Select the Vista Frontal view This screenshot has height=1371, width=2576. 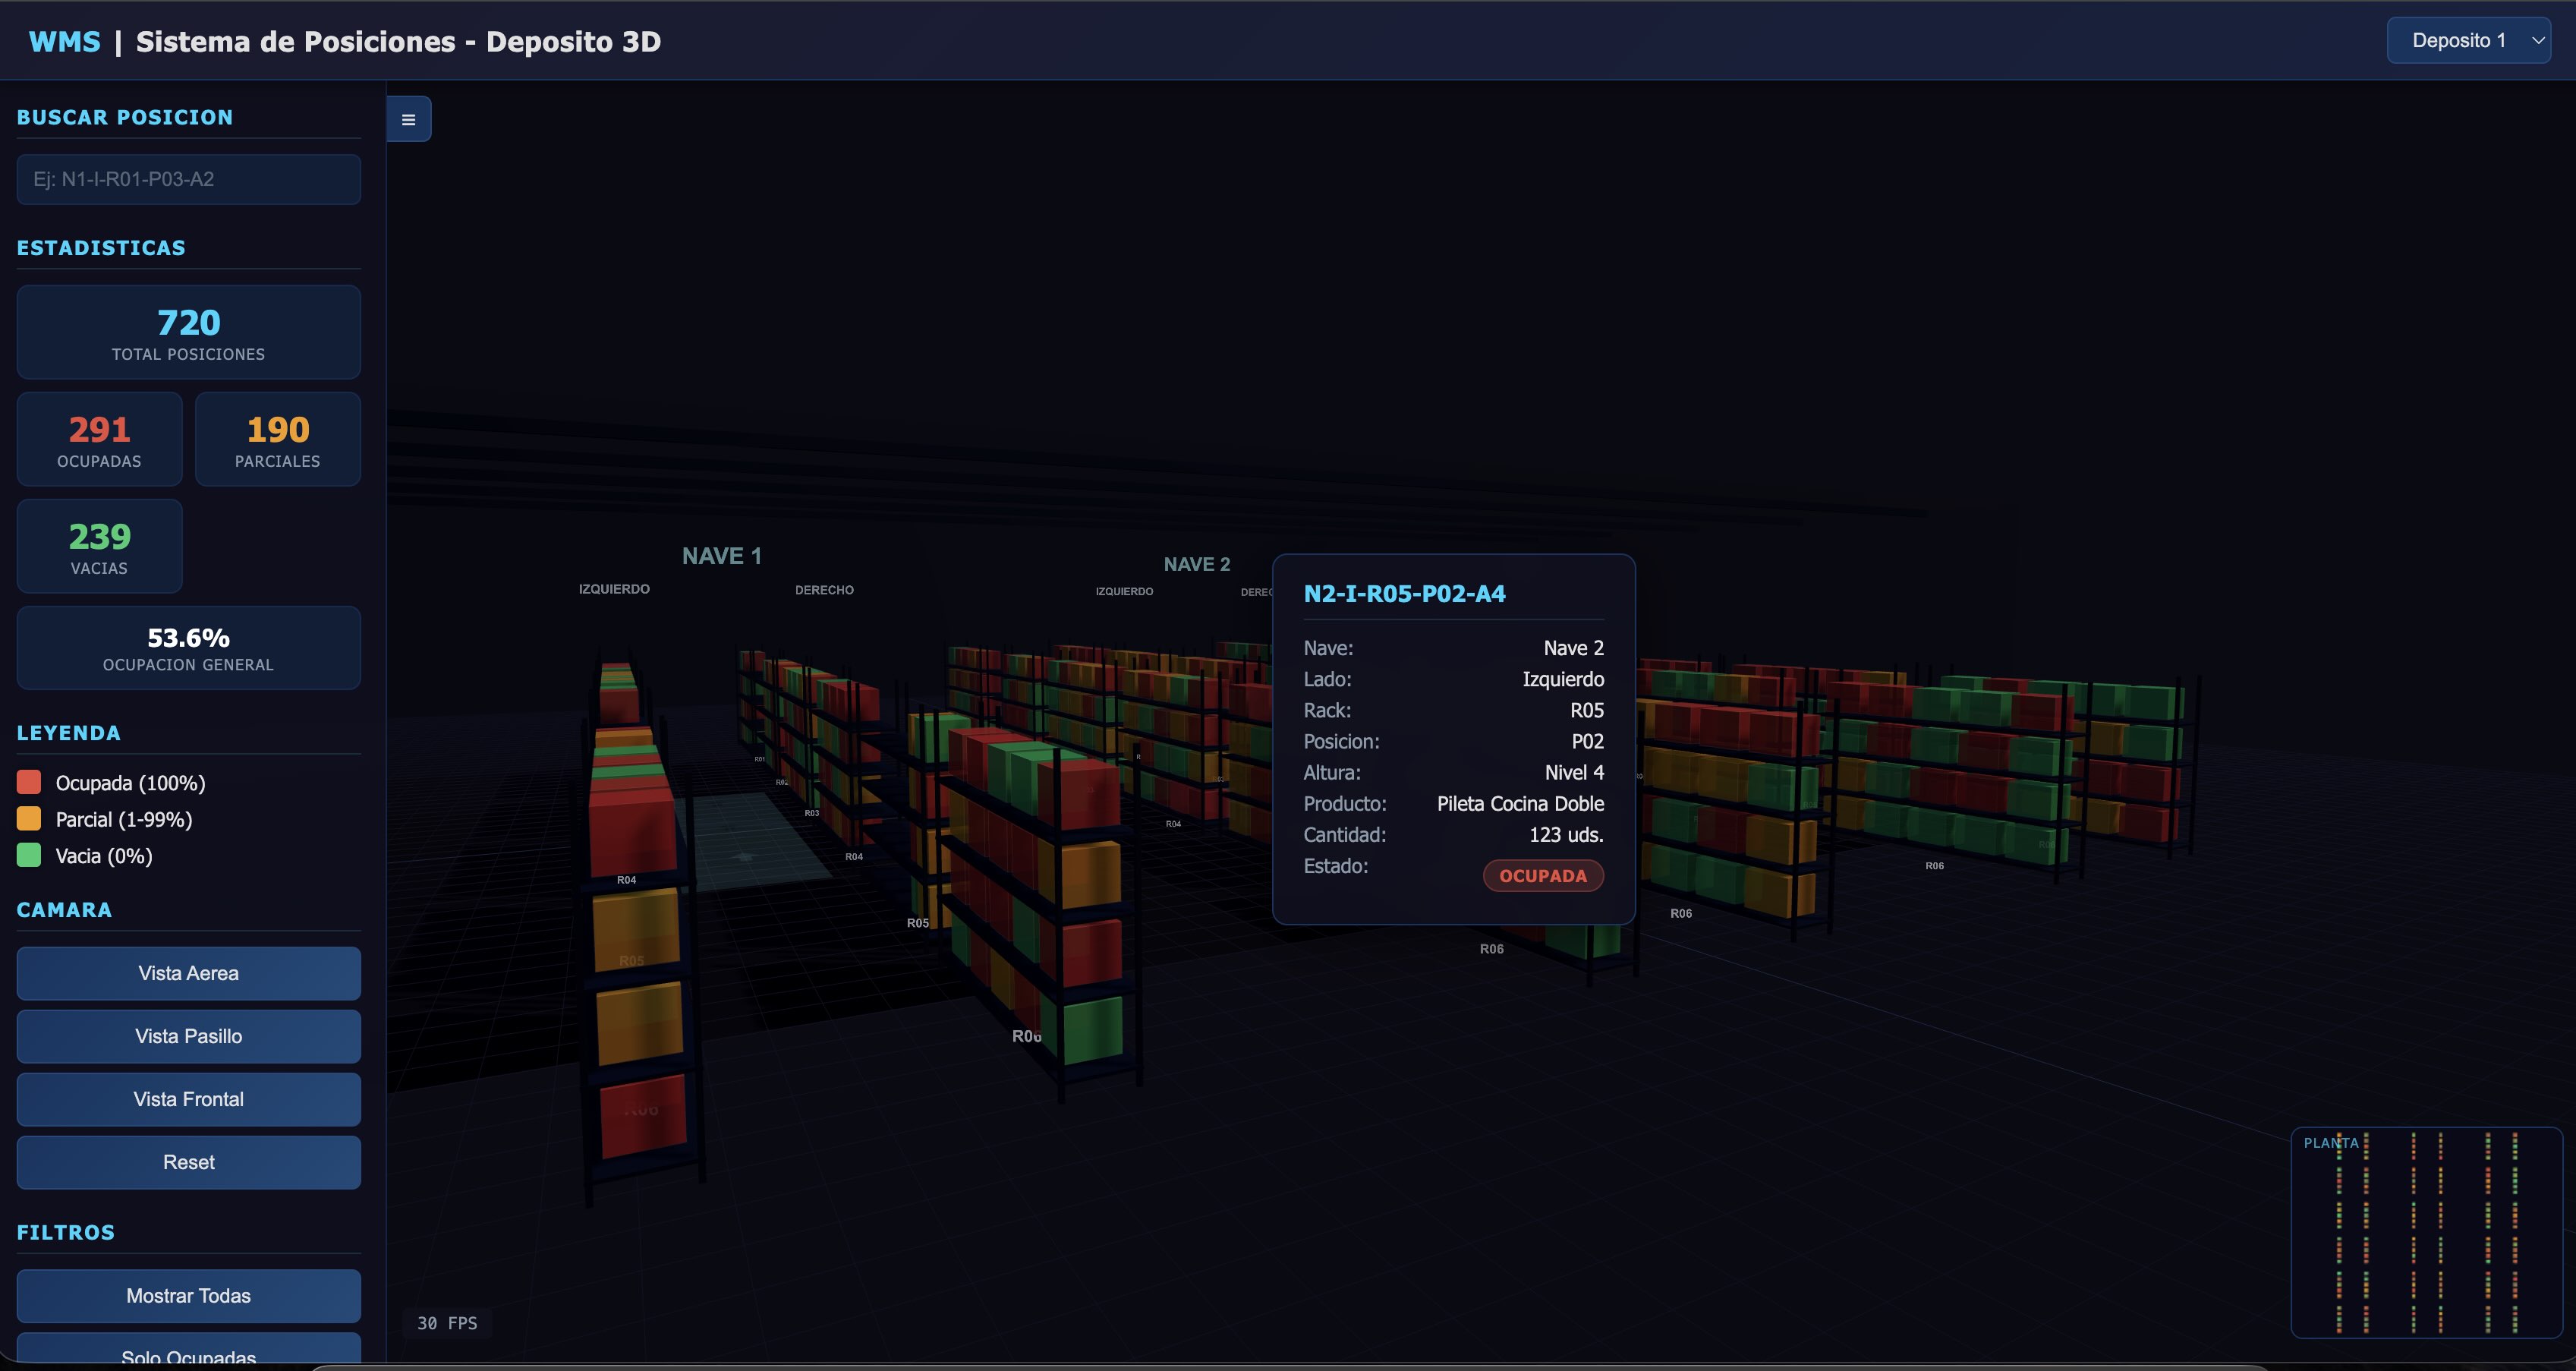point(188,1099)
